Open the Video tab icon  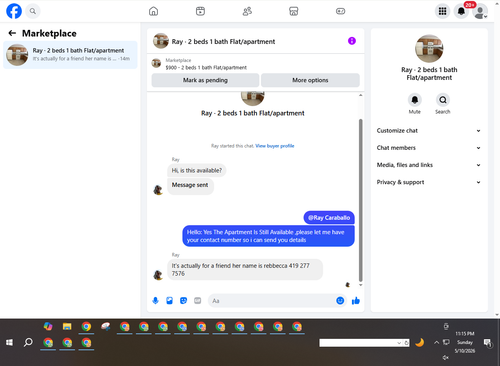click(x=200, y=11)
